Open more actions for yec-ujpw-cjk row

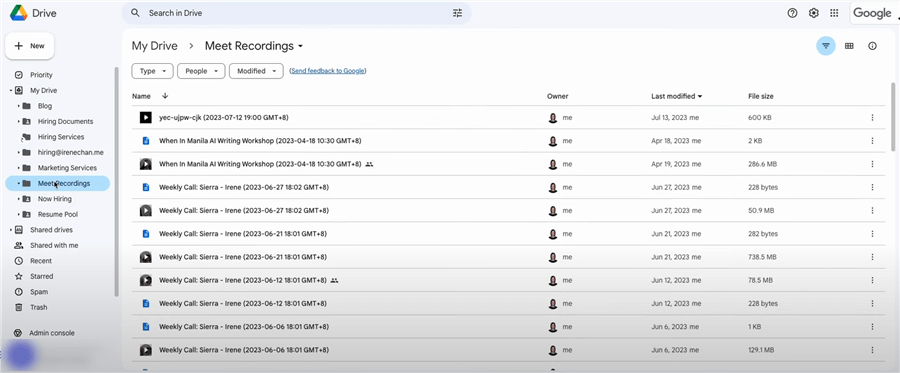coord(872,118)
